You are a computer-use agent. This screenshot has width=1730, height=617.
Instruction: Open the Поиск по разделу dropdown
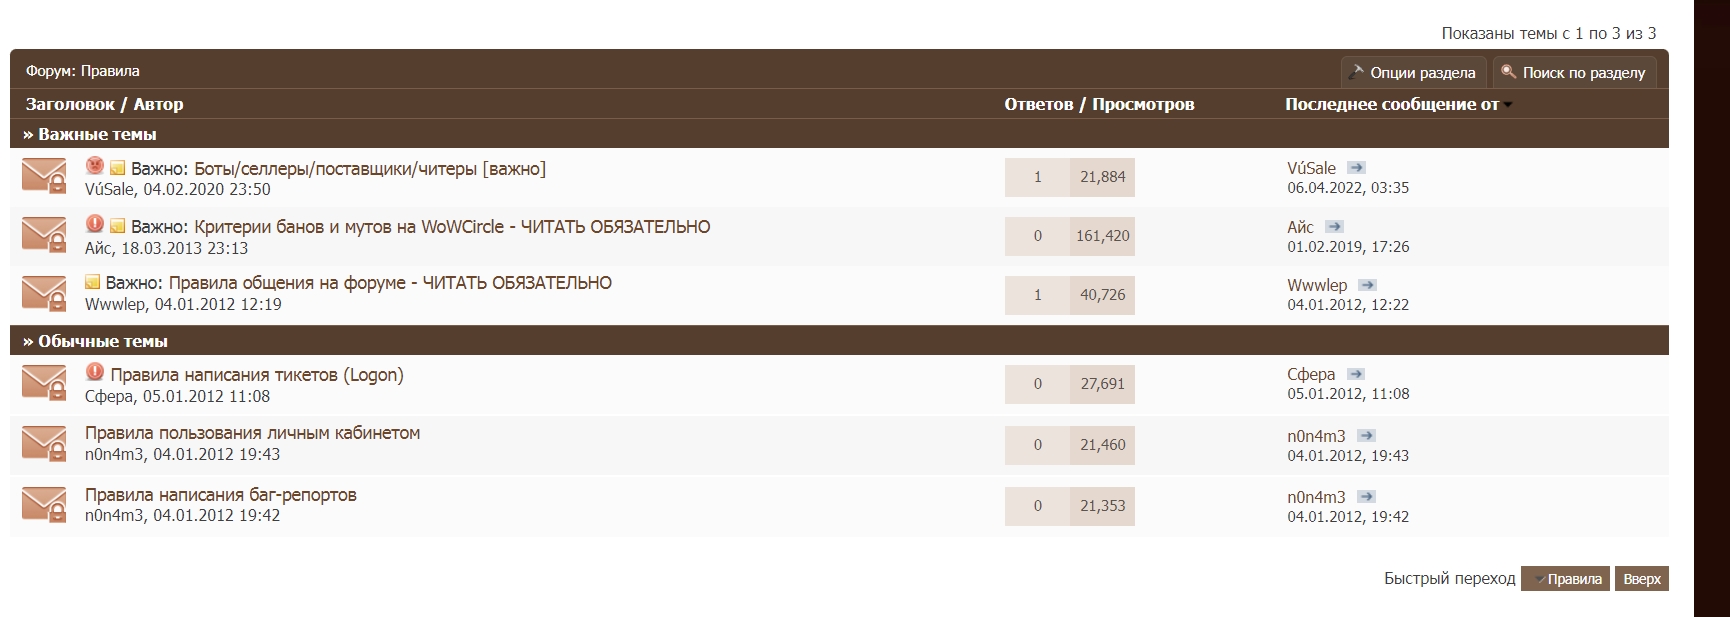pyautogui.click(x=1574, y=72)
